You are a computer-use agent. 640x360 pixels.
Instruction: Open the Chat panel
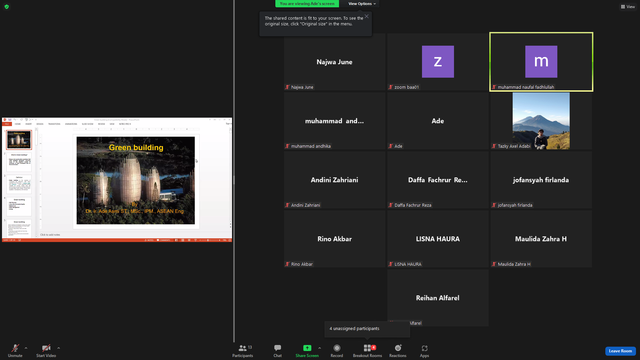[278, 350]
